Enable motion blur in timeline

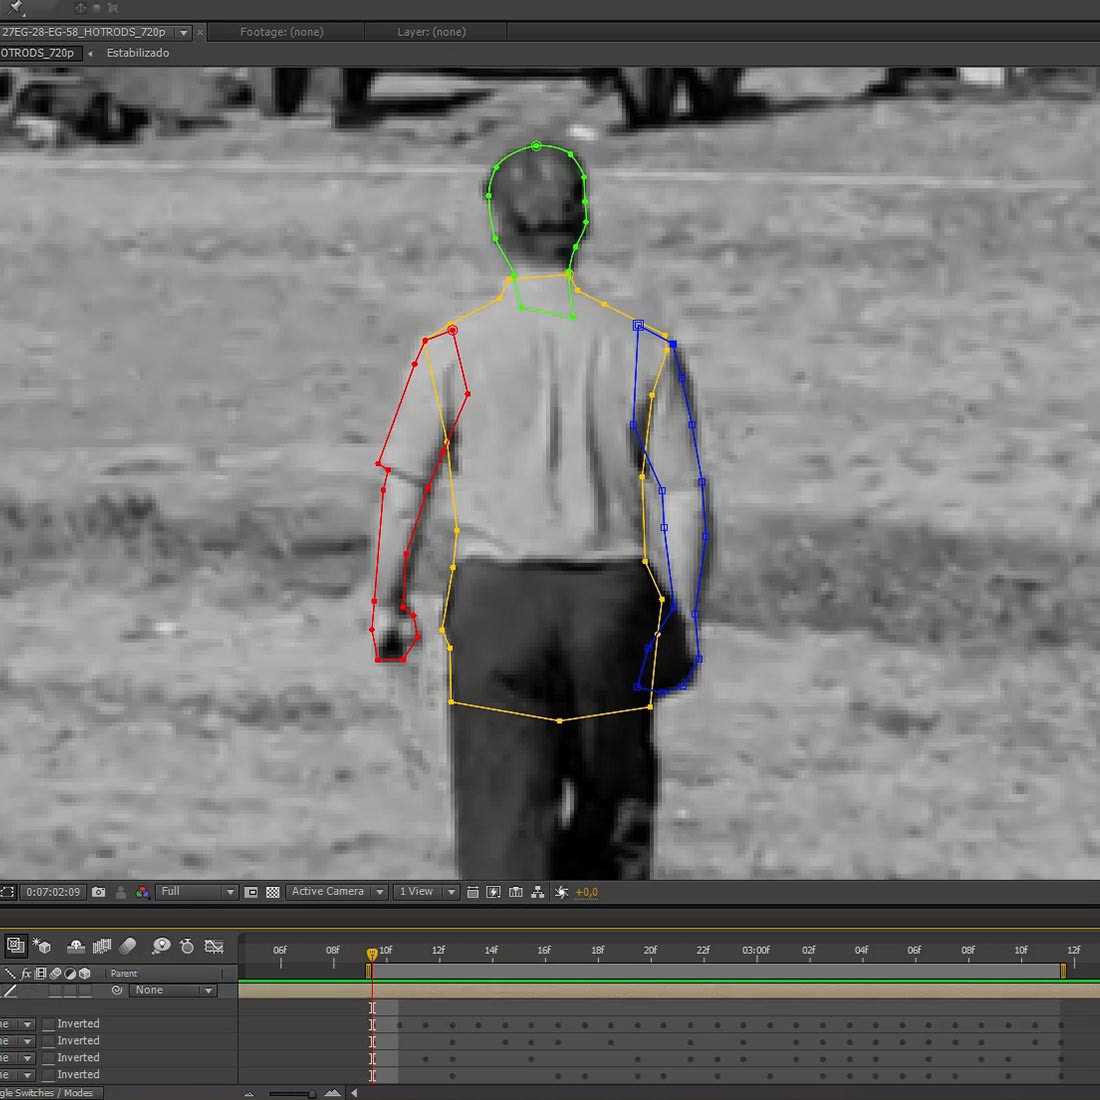(128, 946)
